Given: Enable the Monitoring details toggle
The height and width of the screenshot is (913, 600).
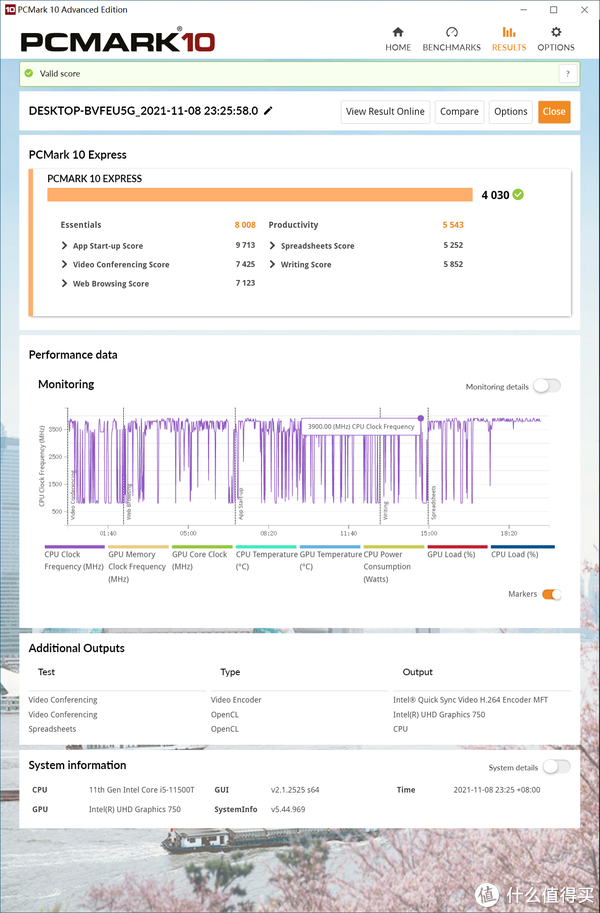Looking at the screenshot, I should click(x=547, y=386).
